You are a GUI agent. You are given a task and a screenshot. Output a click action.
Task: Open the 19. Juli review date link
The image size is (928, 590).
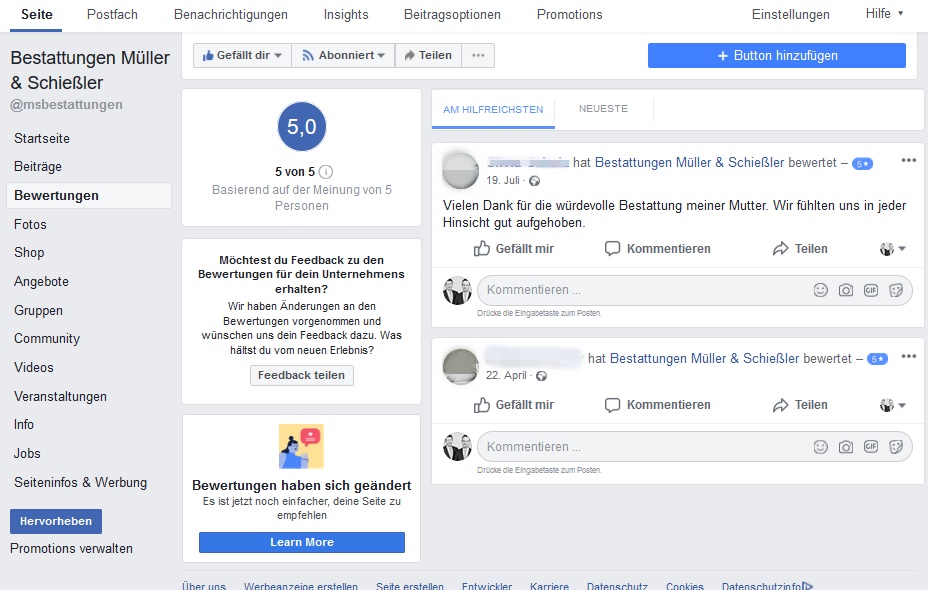click(x=503, y=180)
